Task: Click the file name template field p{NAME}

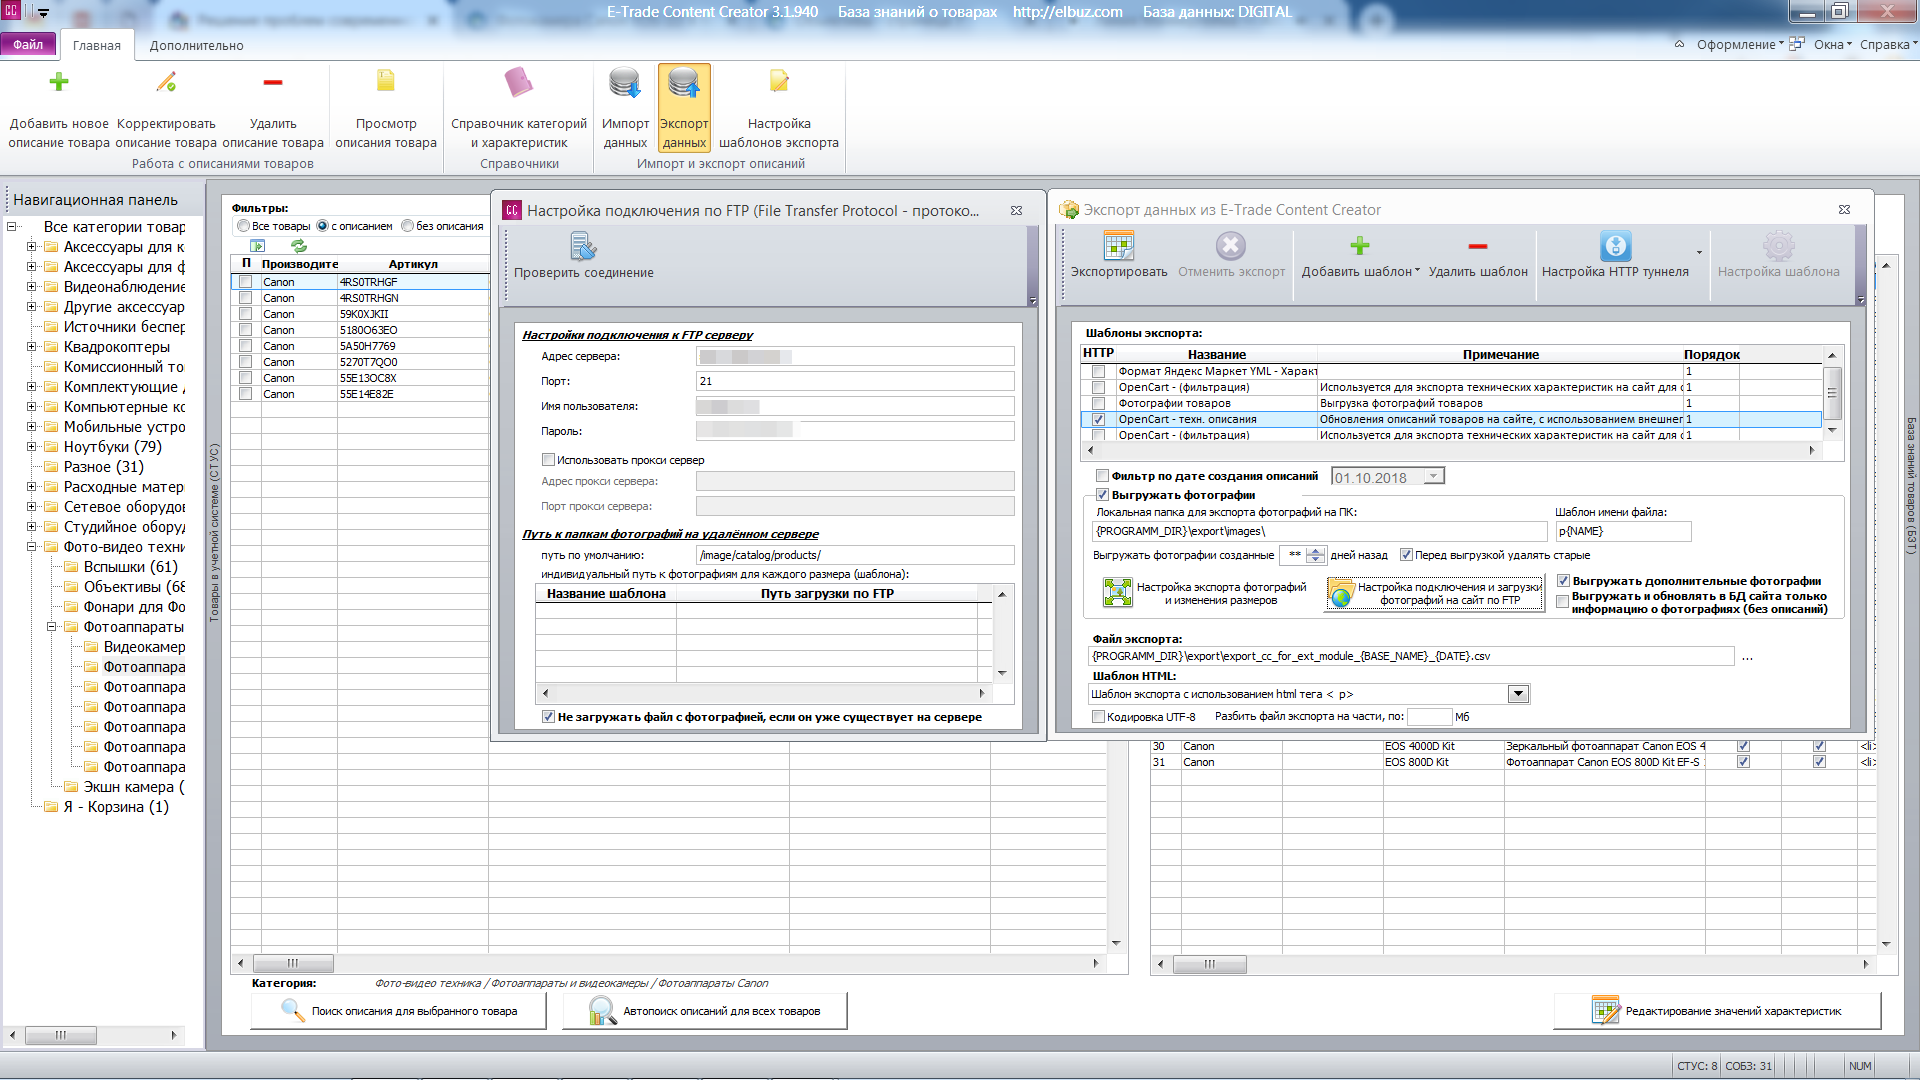Action: (1623, 531)
